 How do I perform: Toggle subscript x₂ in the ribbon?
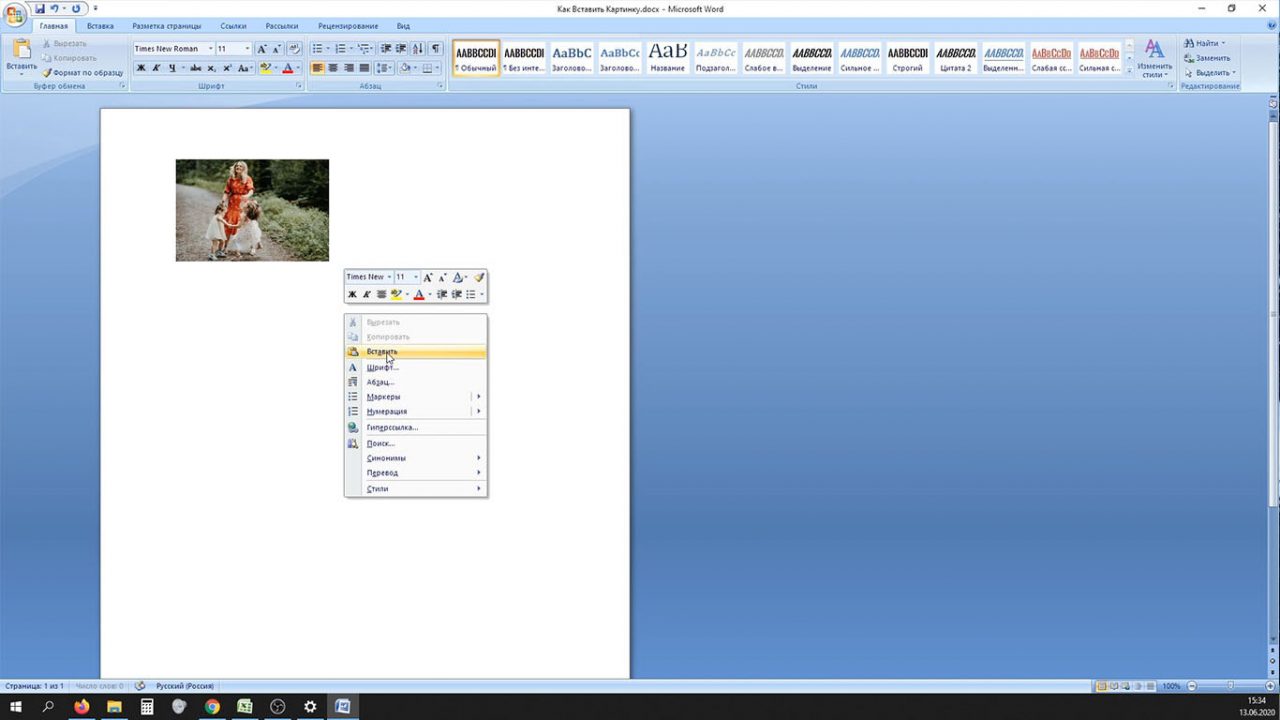(x=212, y=68)
